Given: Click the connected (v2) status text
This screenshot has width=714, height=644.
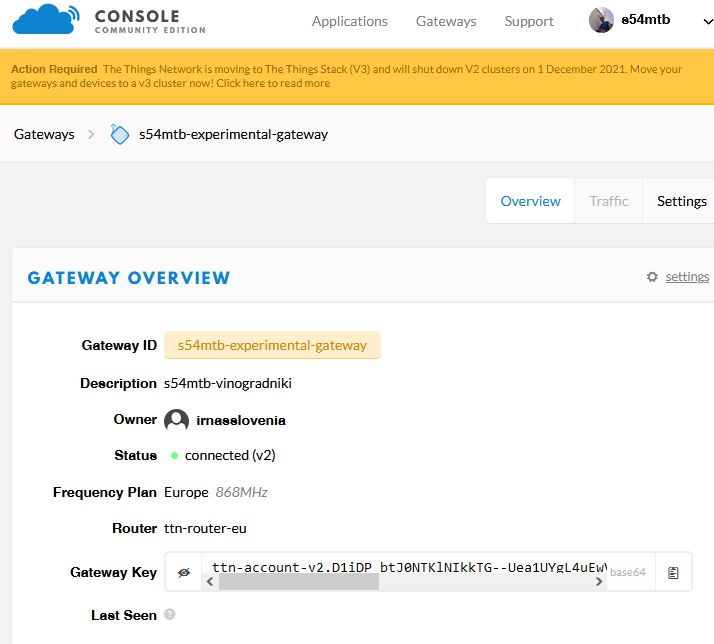Looking at the screenshot, I should pos(230,455).
